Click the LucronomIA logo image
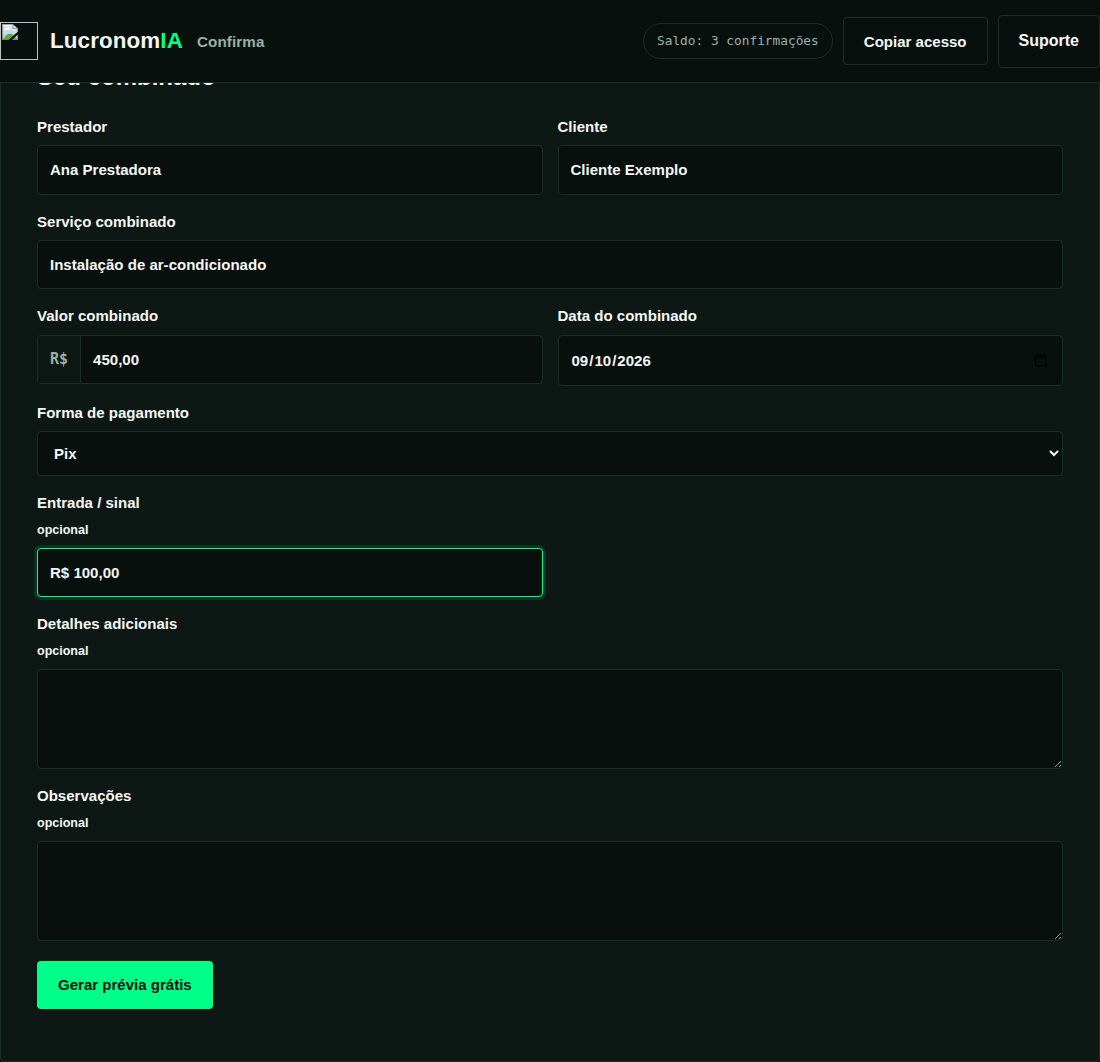The image size is (1100, 1062). click(x=19, y=41)
